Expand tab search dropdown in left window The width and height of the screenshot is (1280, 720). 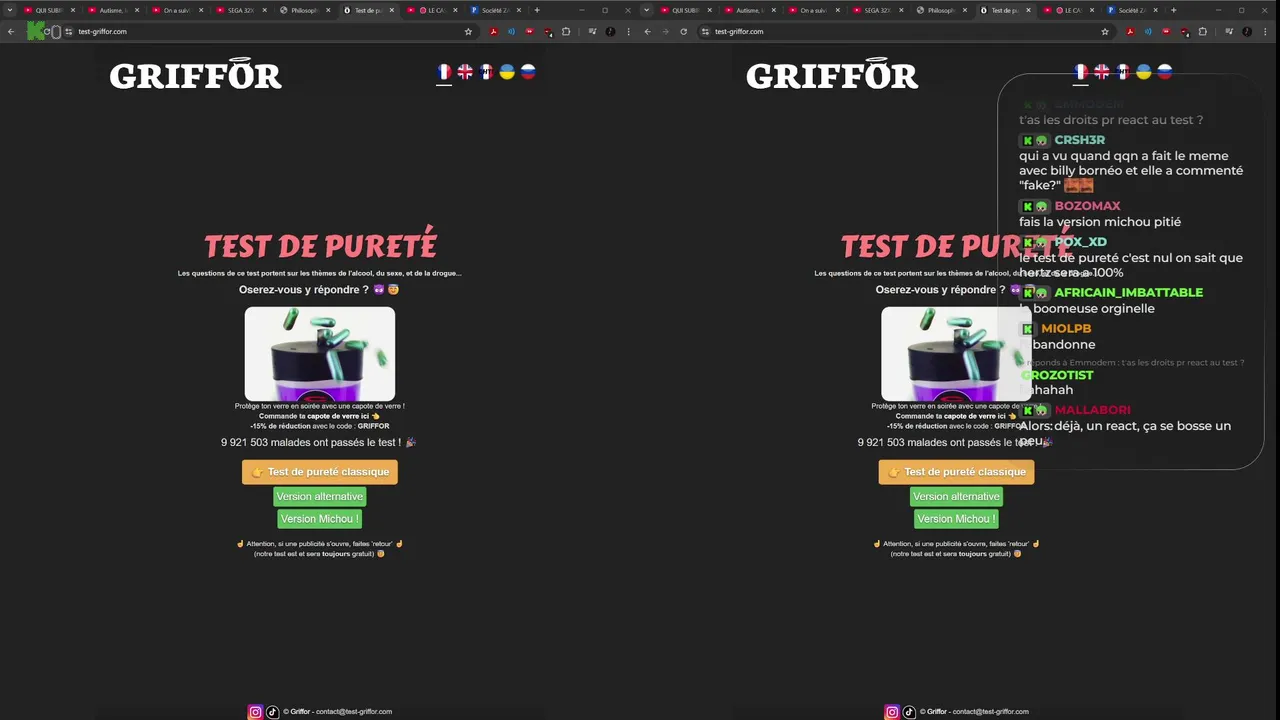click(x=10, y=10)
